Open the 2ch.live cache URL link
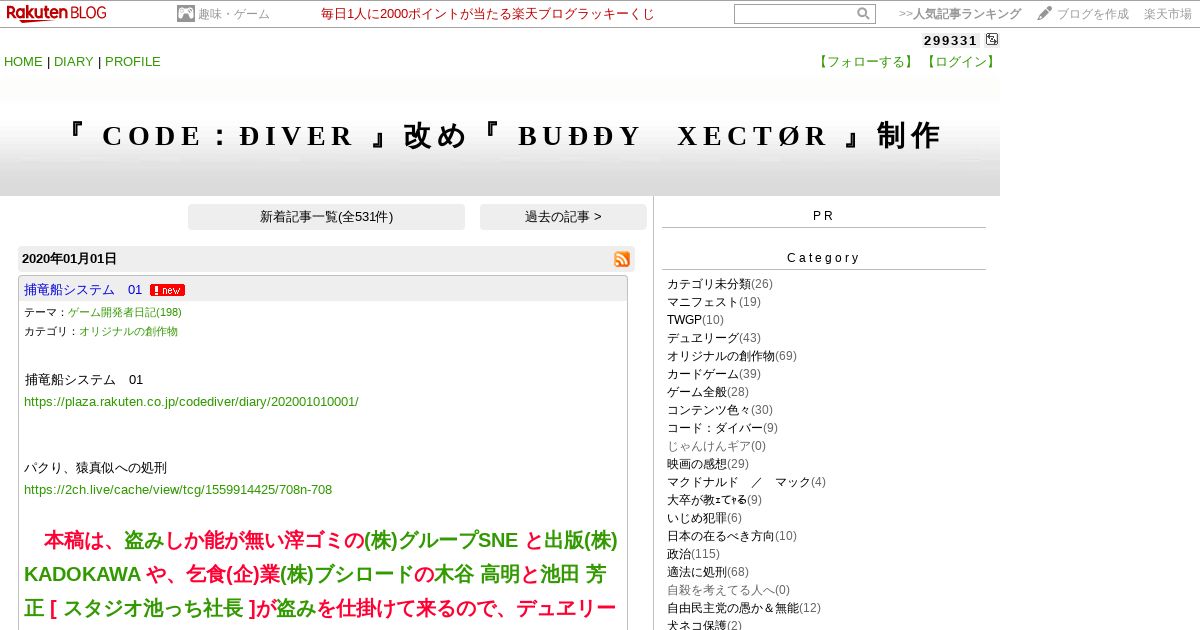Screen dimensions: 1200x630 [178, 490]
